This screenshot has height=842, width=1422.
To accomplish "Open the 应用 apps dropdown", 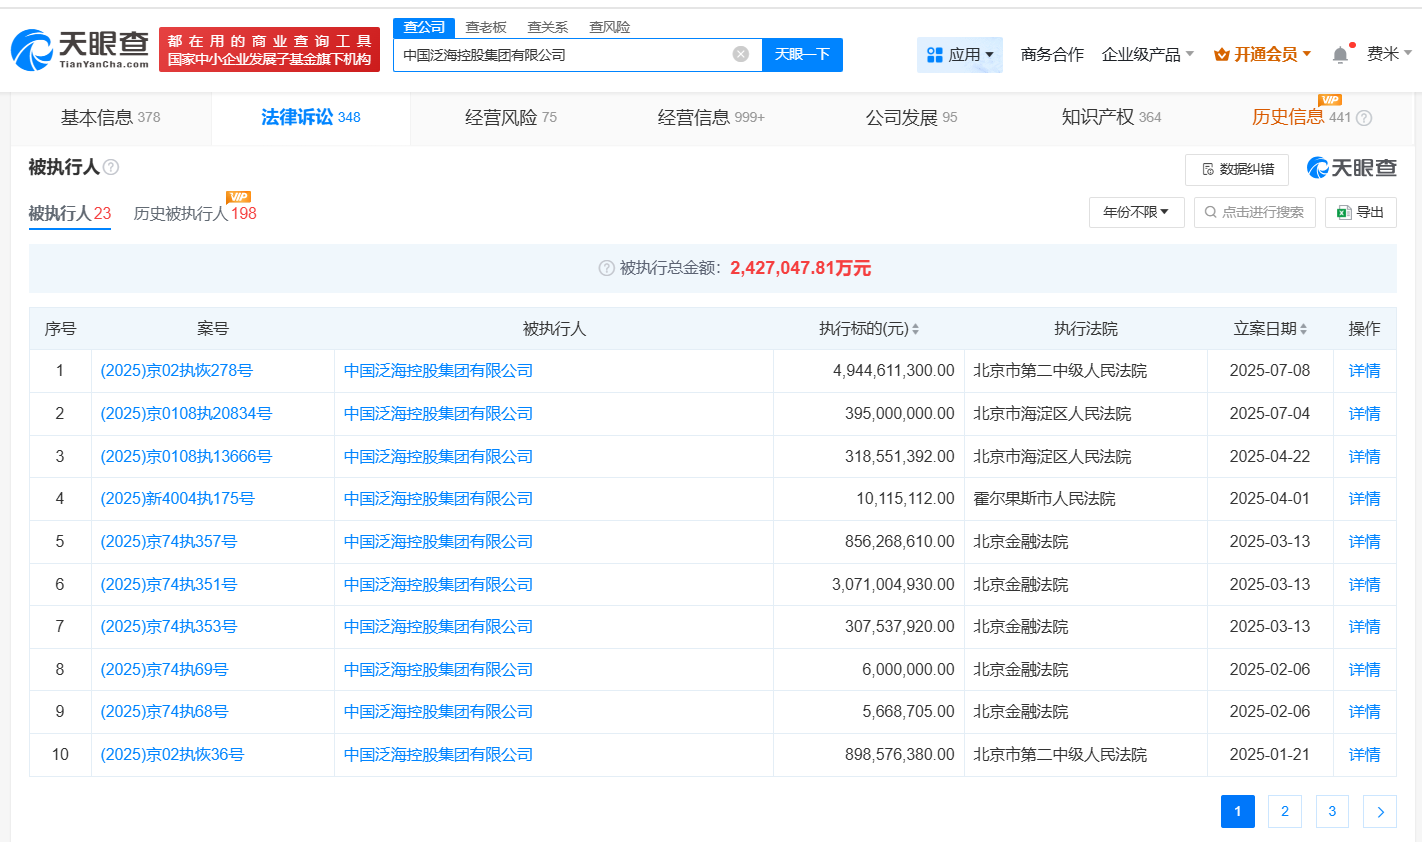I will [960, 55].
